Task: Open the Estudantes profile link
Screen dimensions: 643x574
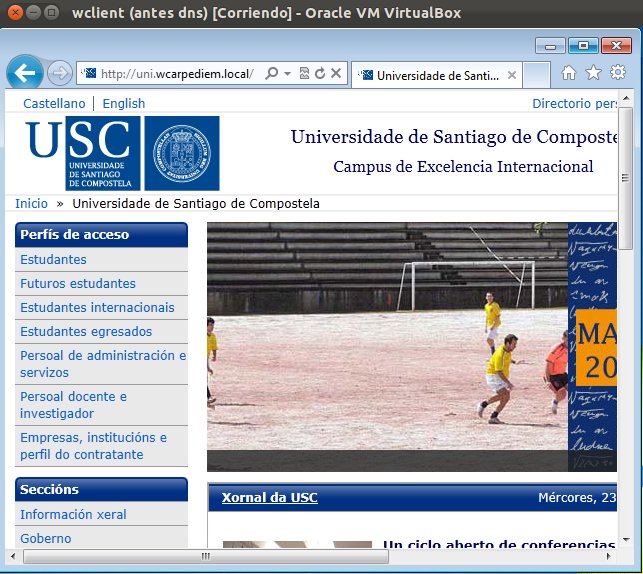Action: point(53,260)
